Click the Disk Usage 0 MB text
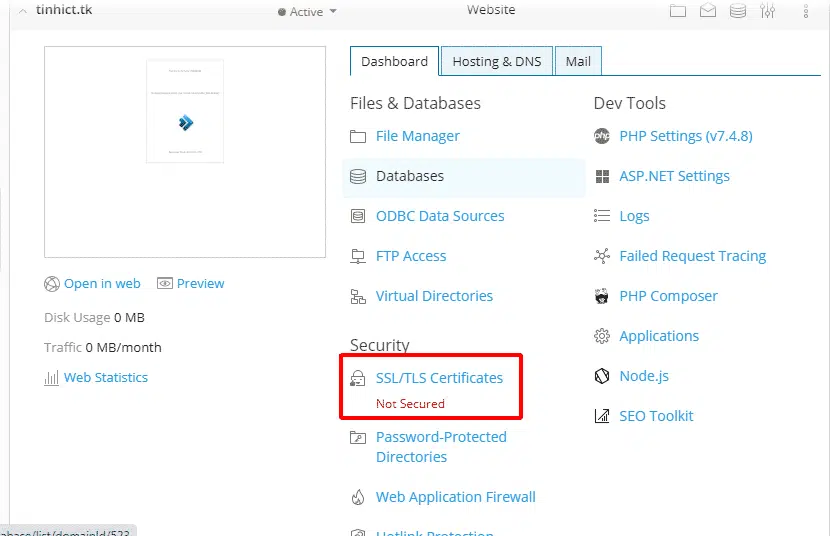The height and width of the screenshot is (536, 830). click(x=94, y=317)
